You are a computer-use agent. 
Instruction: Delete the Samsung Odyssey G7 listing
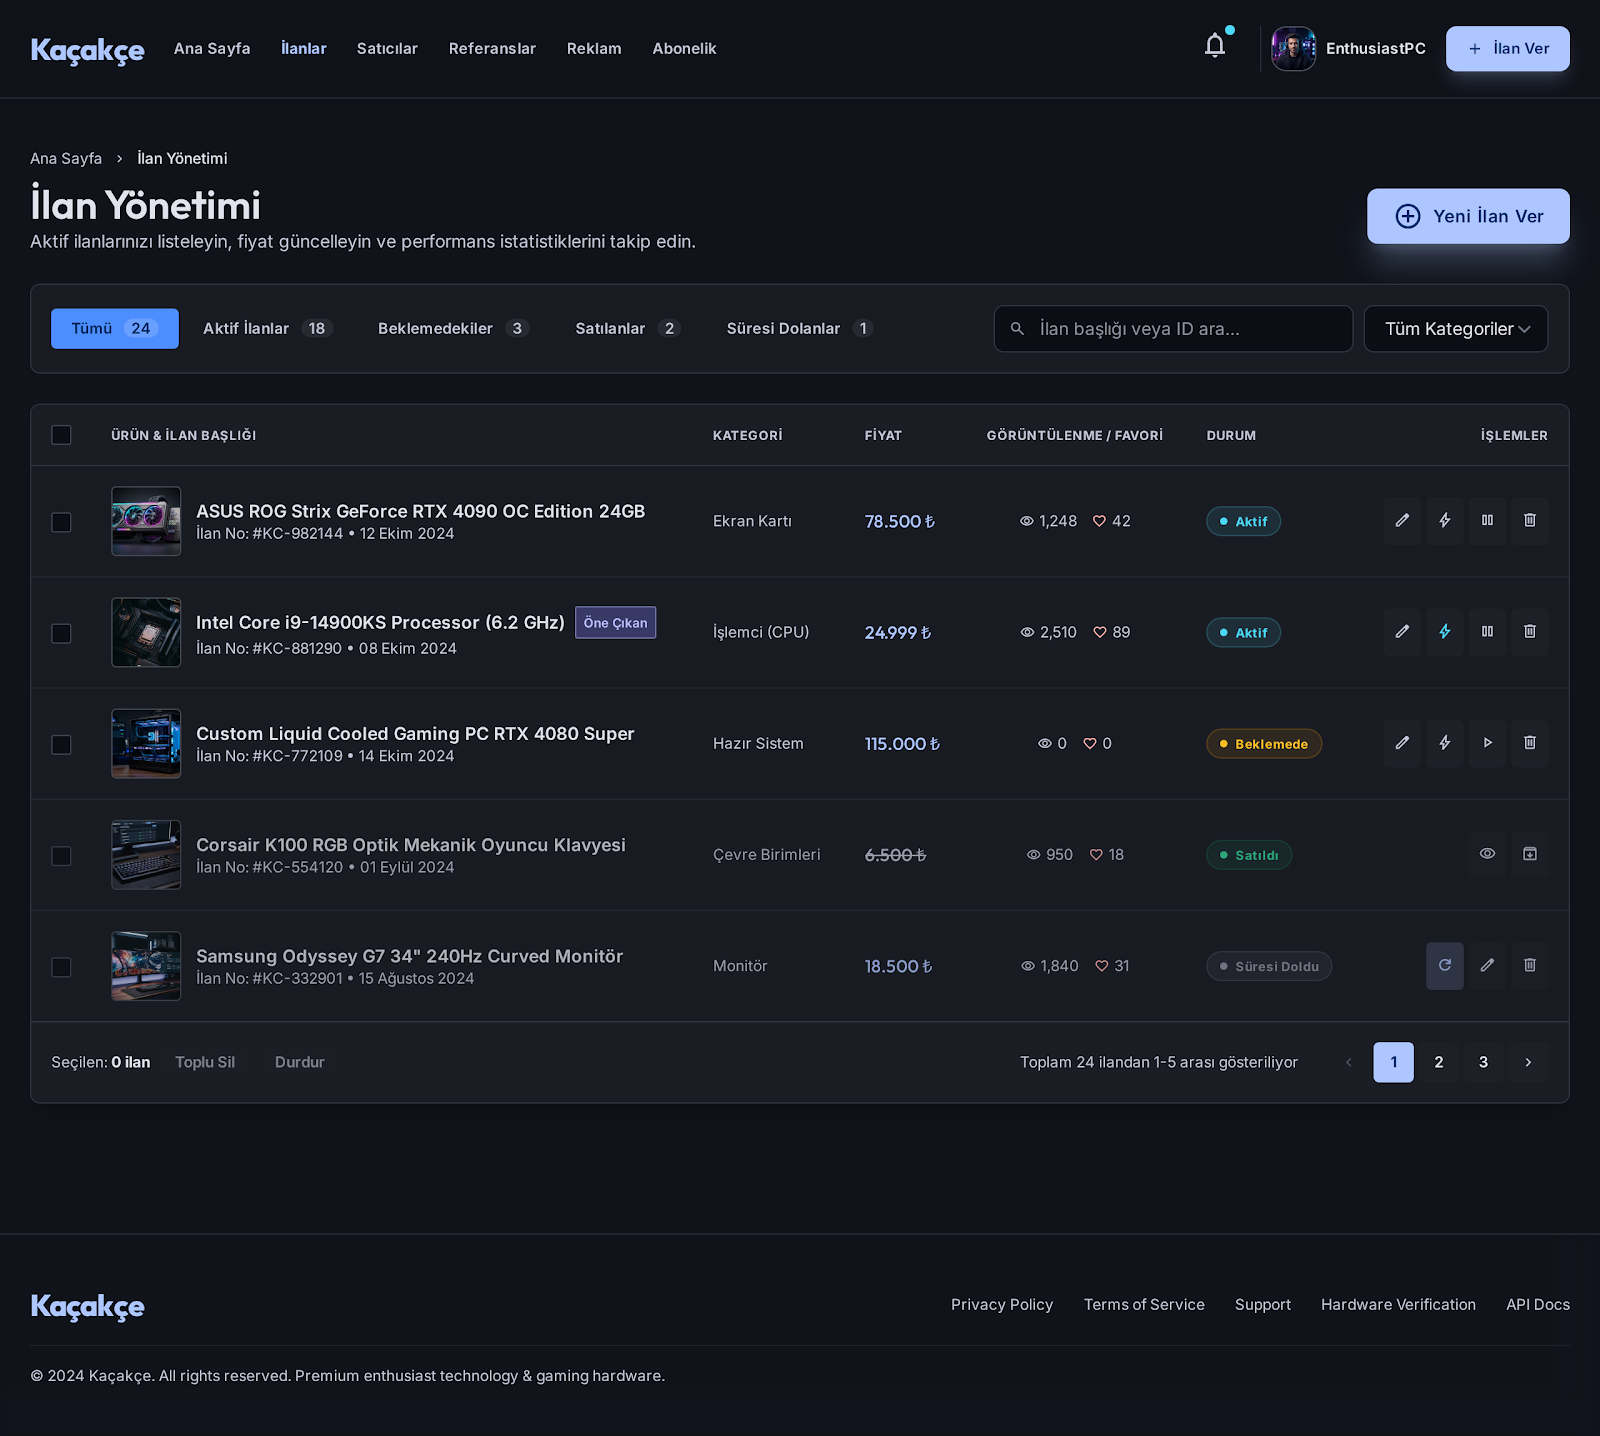1530,966
